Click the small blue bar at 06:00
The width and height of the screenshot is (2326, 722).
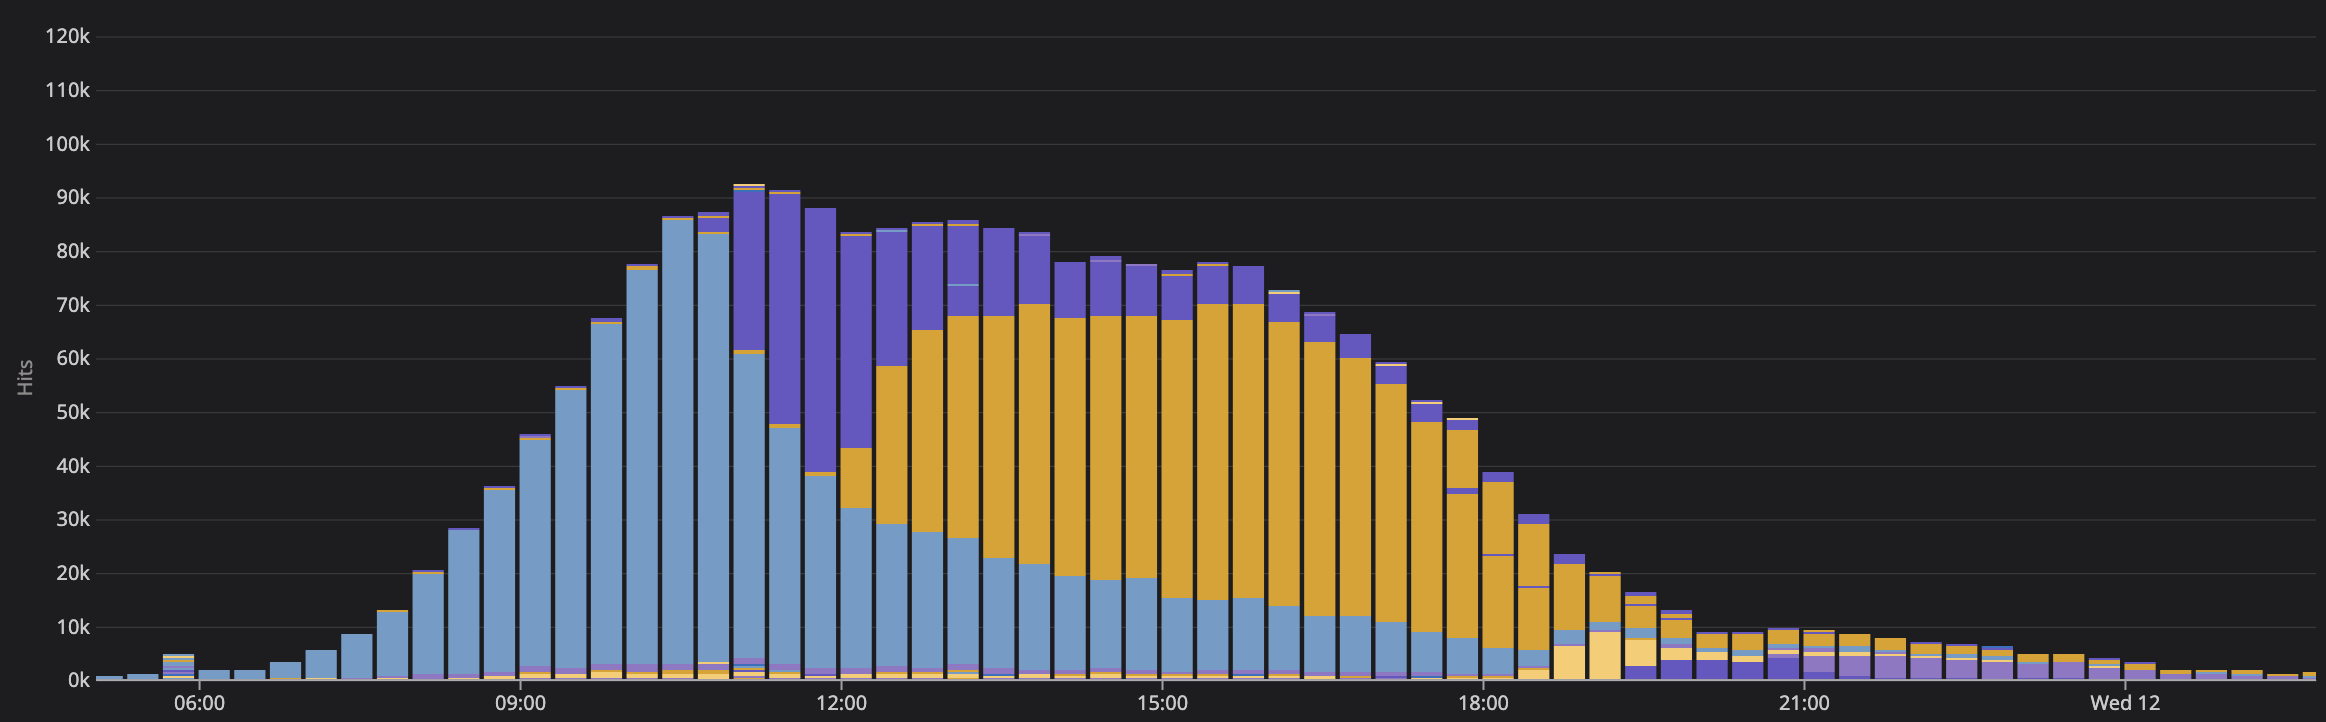coord(214,675)
